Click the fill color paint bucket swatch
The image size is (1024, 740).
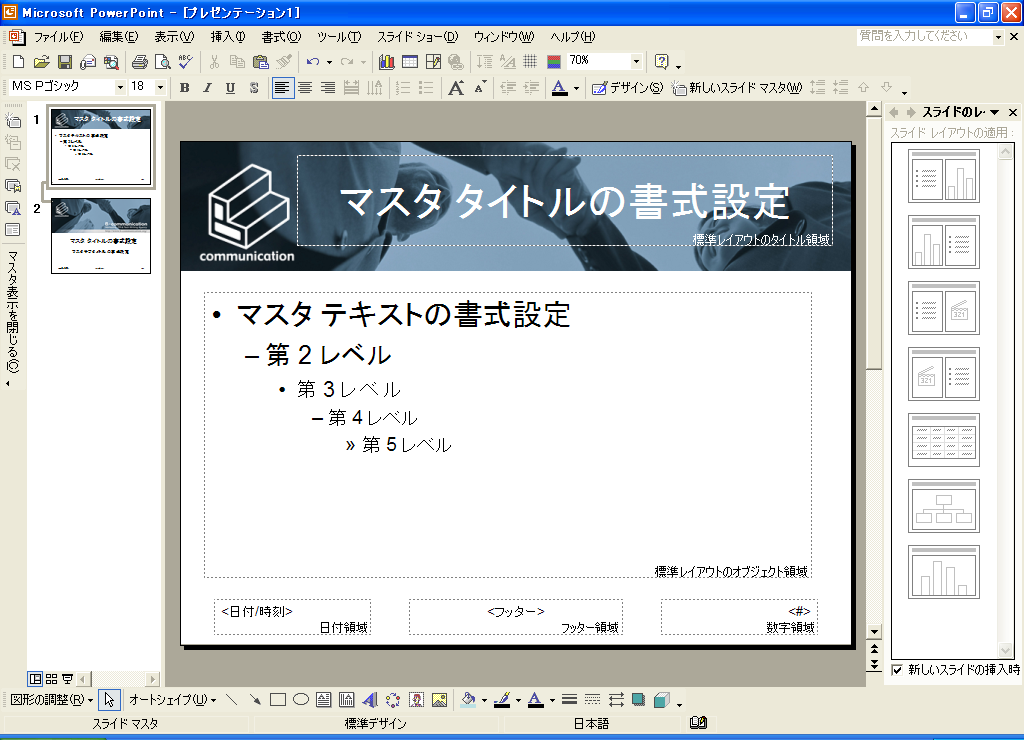[x=468, y=700]
